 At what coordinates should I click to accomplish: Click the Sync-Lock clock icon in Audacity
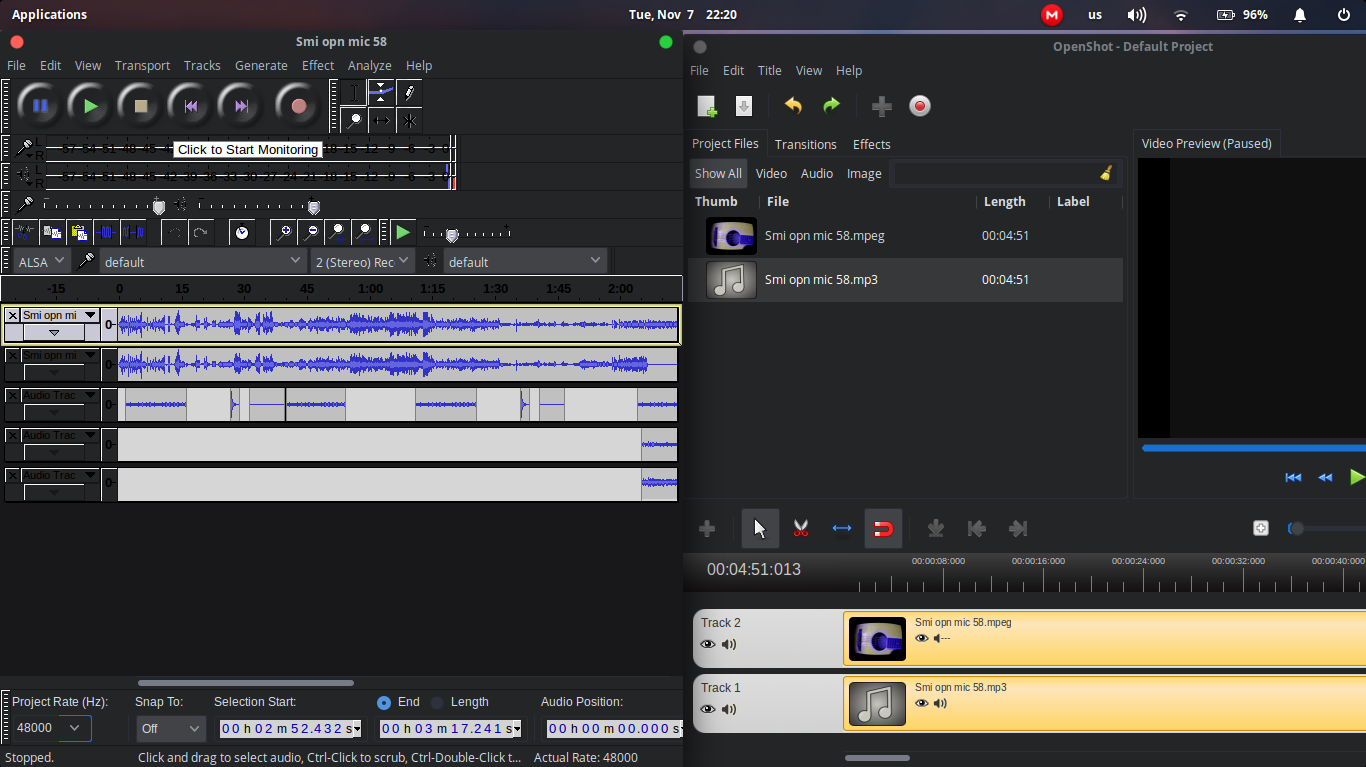[242, 233]
